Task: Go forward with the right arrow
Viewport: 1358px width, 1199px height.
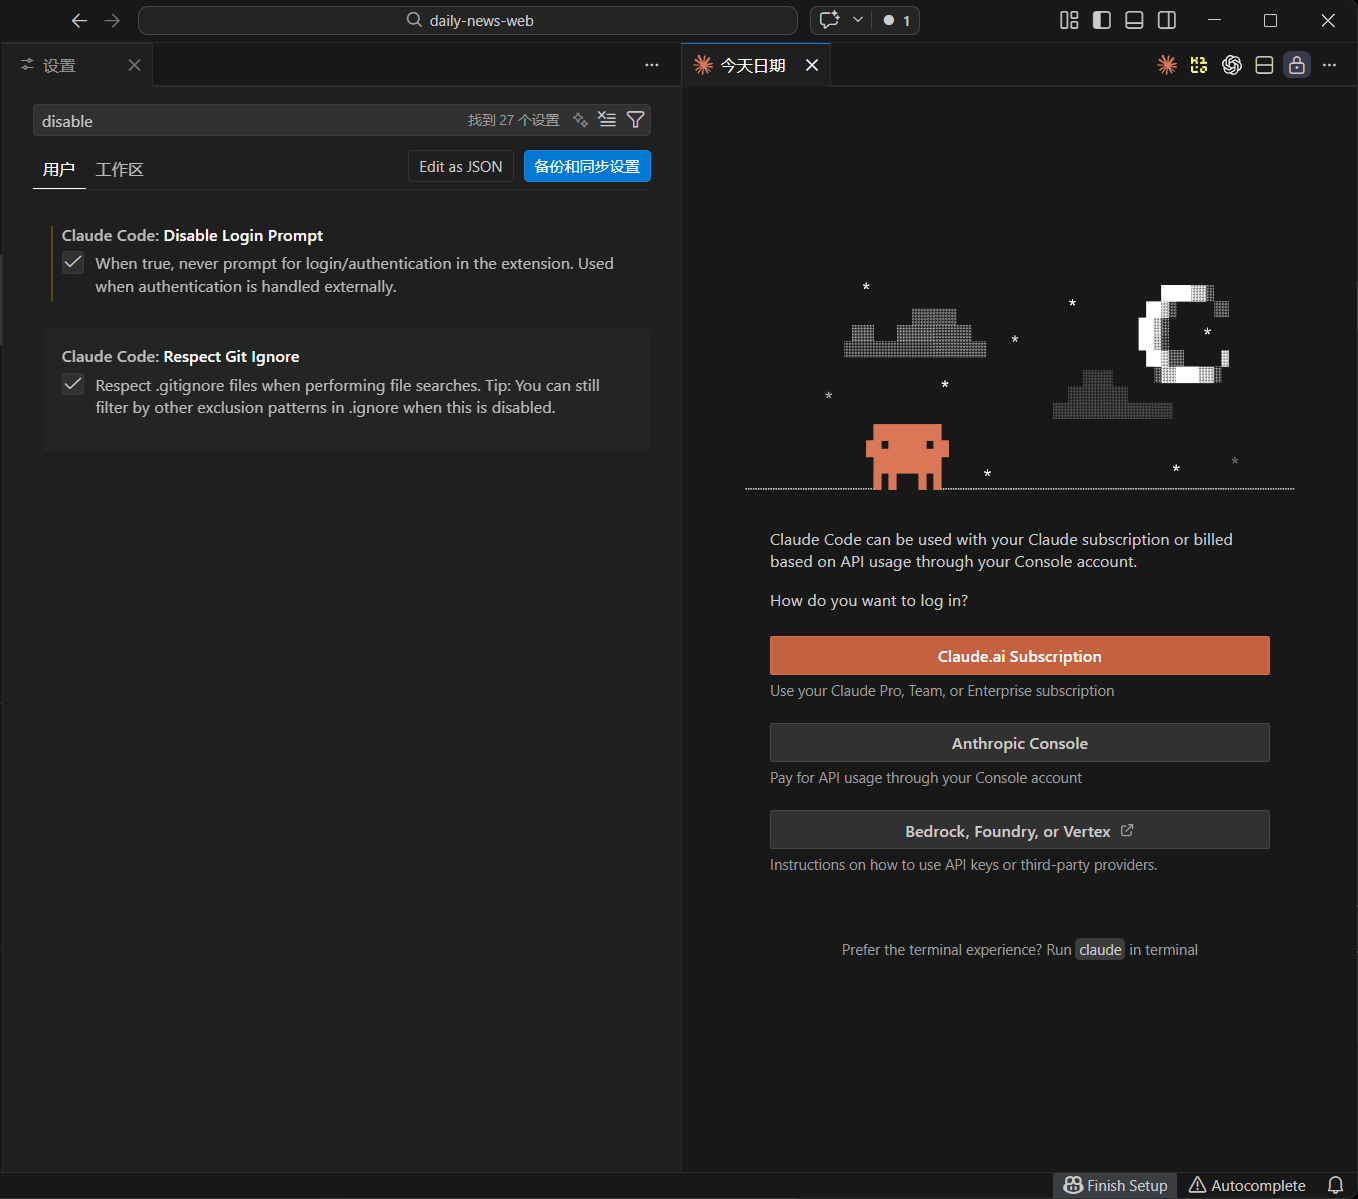Action: (x=112, y=20)
